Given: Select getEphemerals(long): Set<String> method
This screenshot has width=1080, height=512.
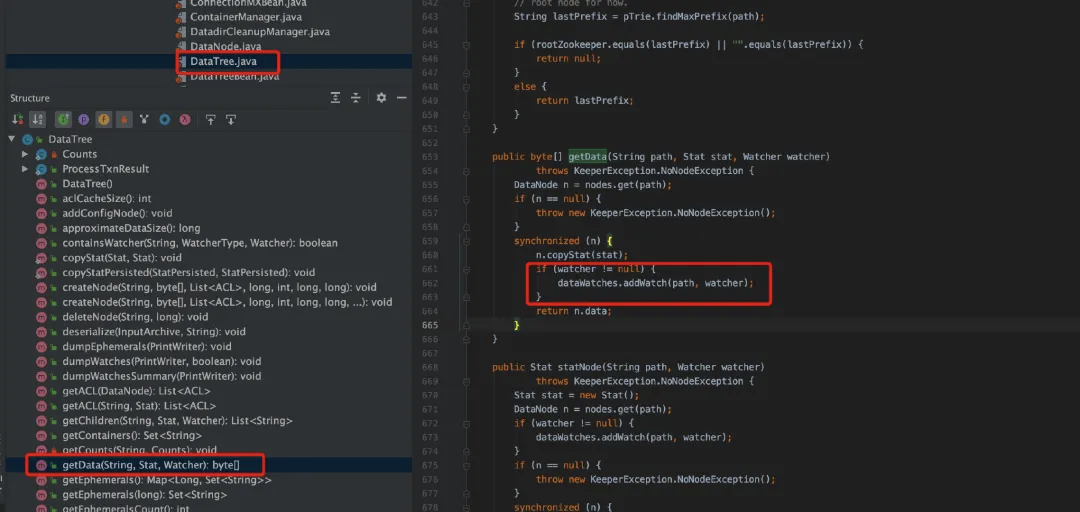Looking at the screenshot, I should [145, 495].
